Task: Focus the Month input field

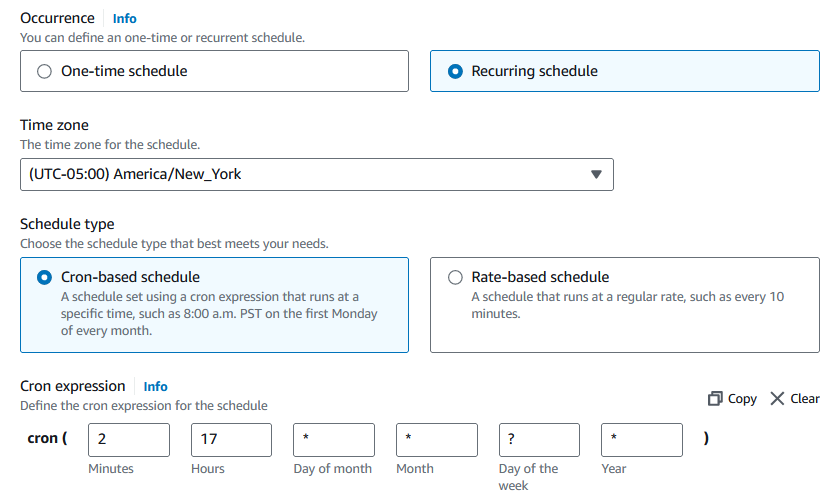Action: [x=437, y=440]
